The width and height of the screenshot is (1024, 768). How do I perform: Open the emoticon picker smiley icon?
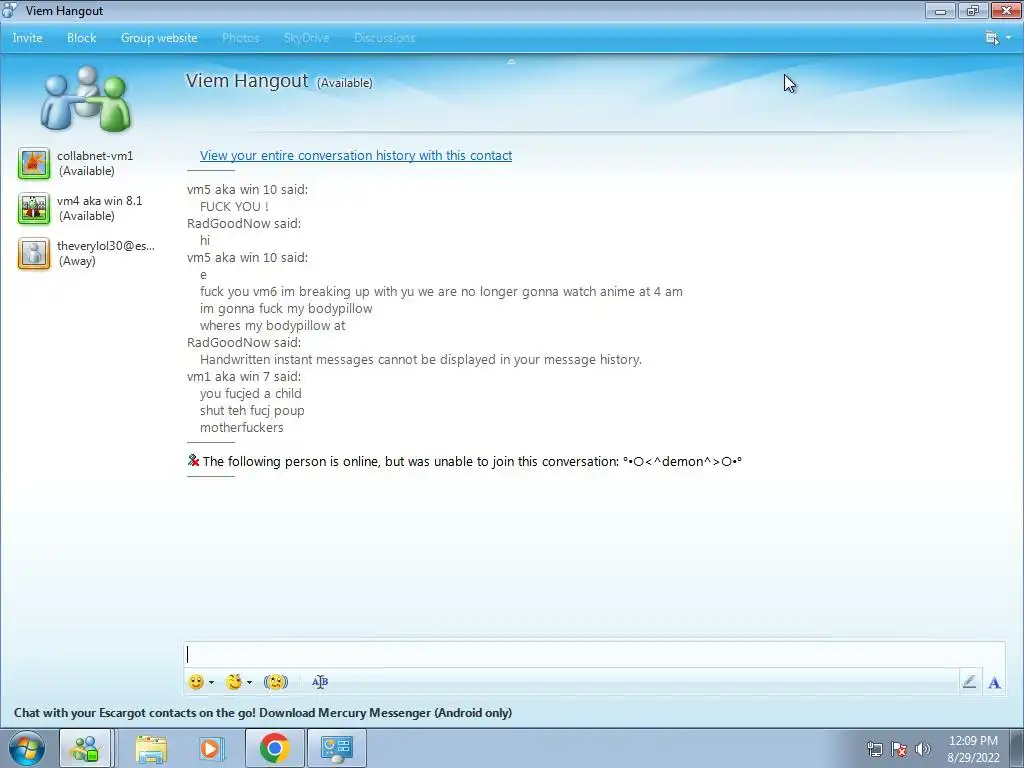pos(196,682)
